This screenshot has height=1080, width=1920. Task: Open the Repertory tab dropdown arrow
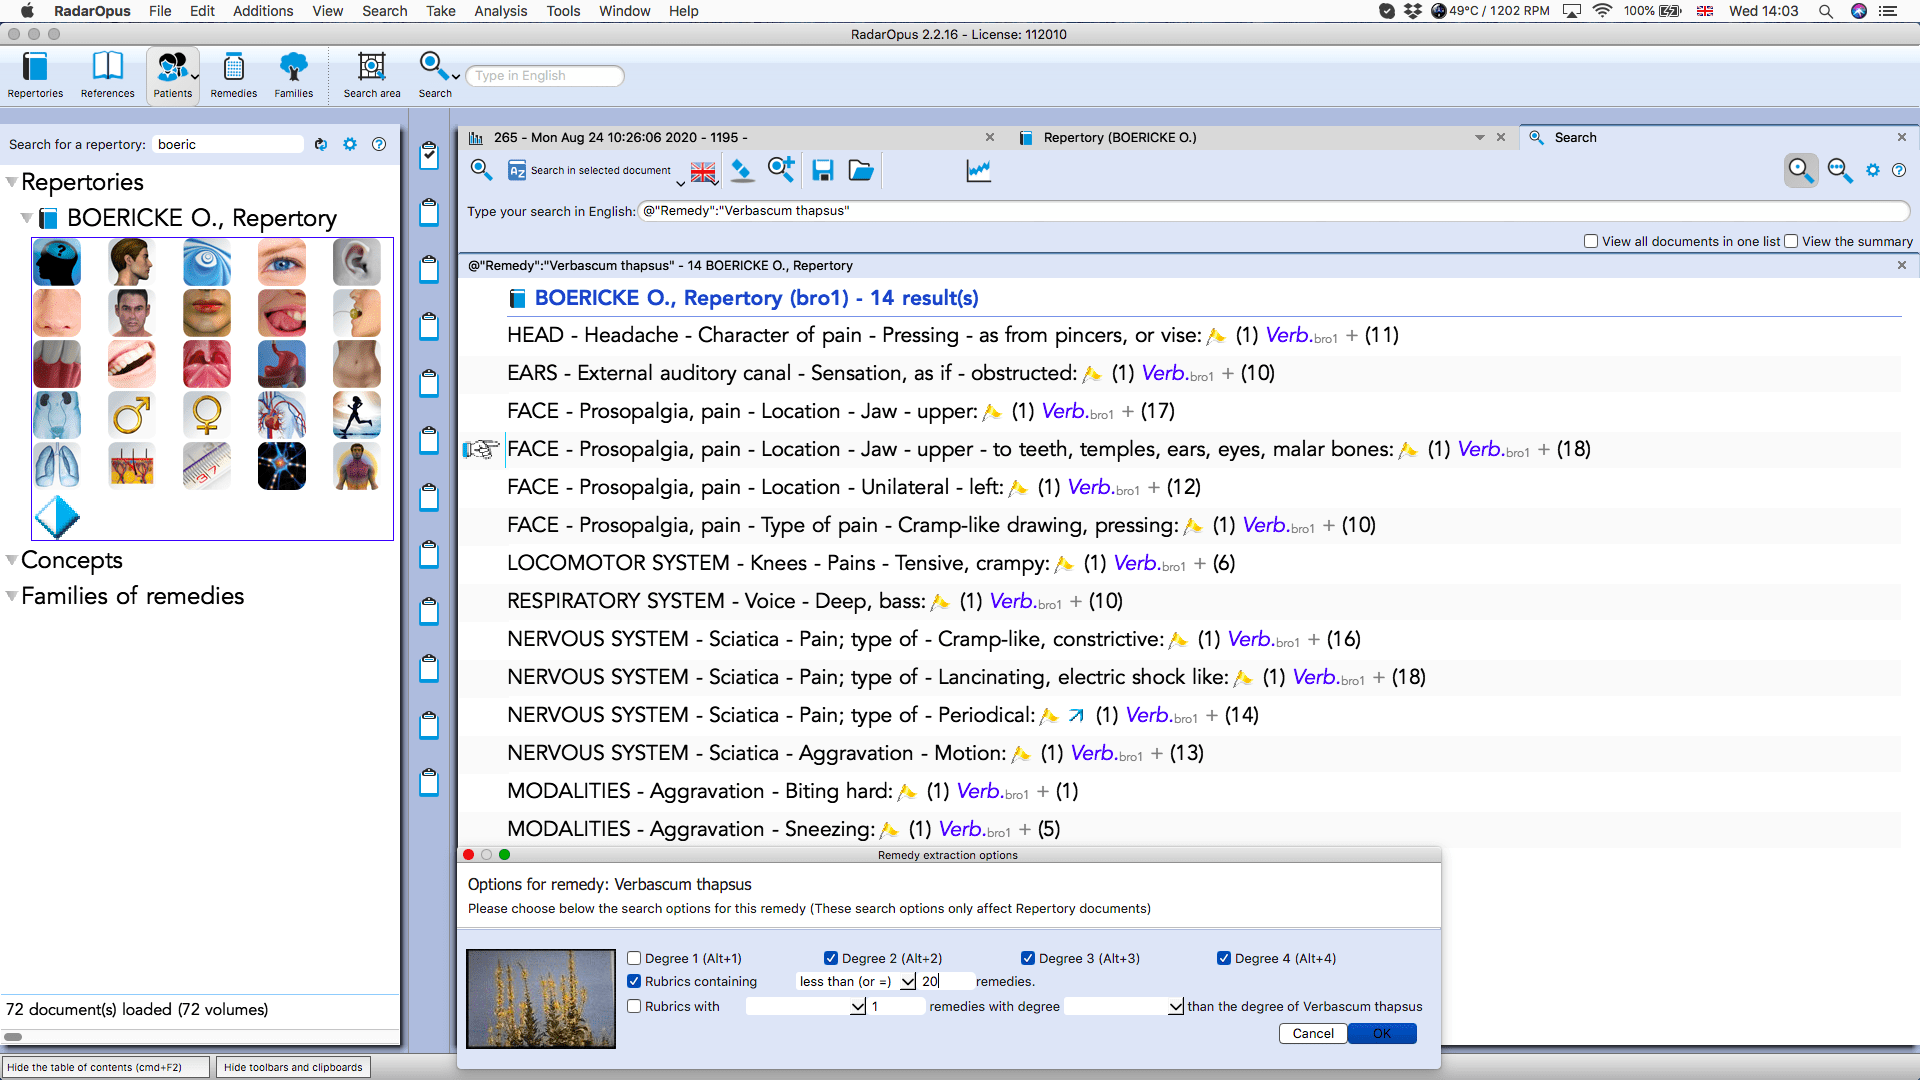pyautogui.click(x=1480, y=138)
